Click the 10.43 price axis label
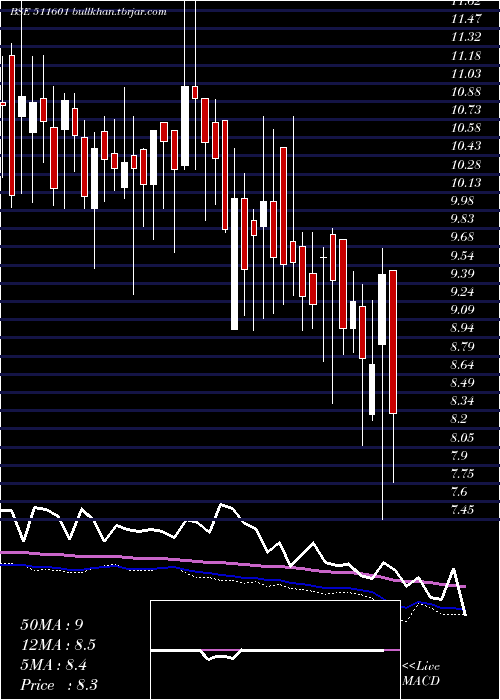 coord(466,146)
